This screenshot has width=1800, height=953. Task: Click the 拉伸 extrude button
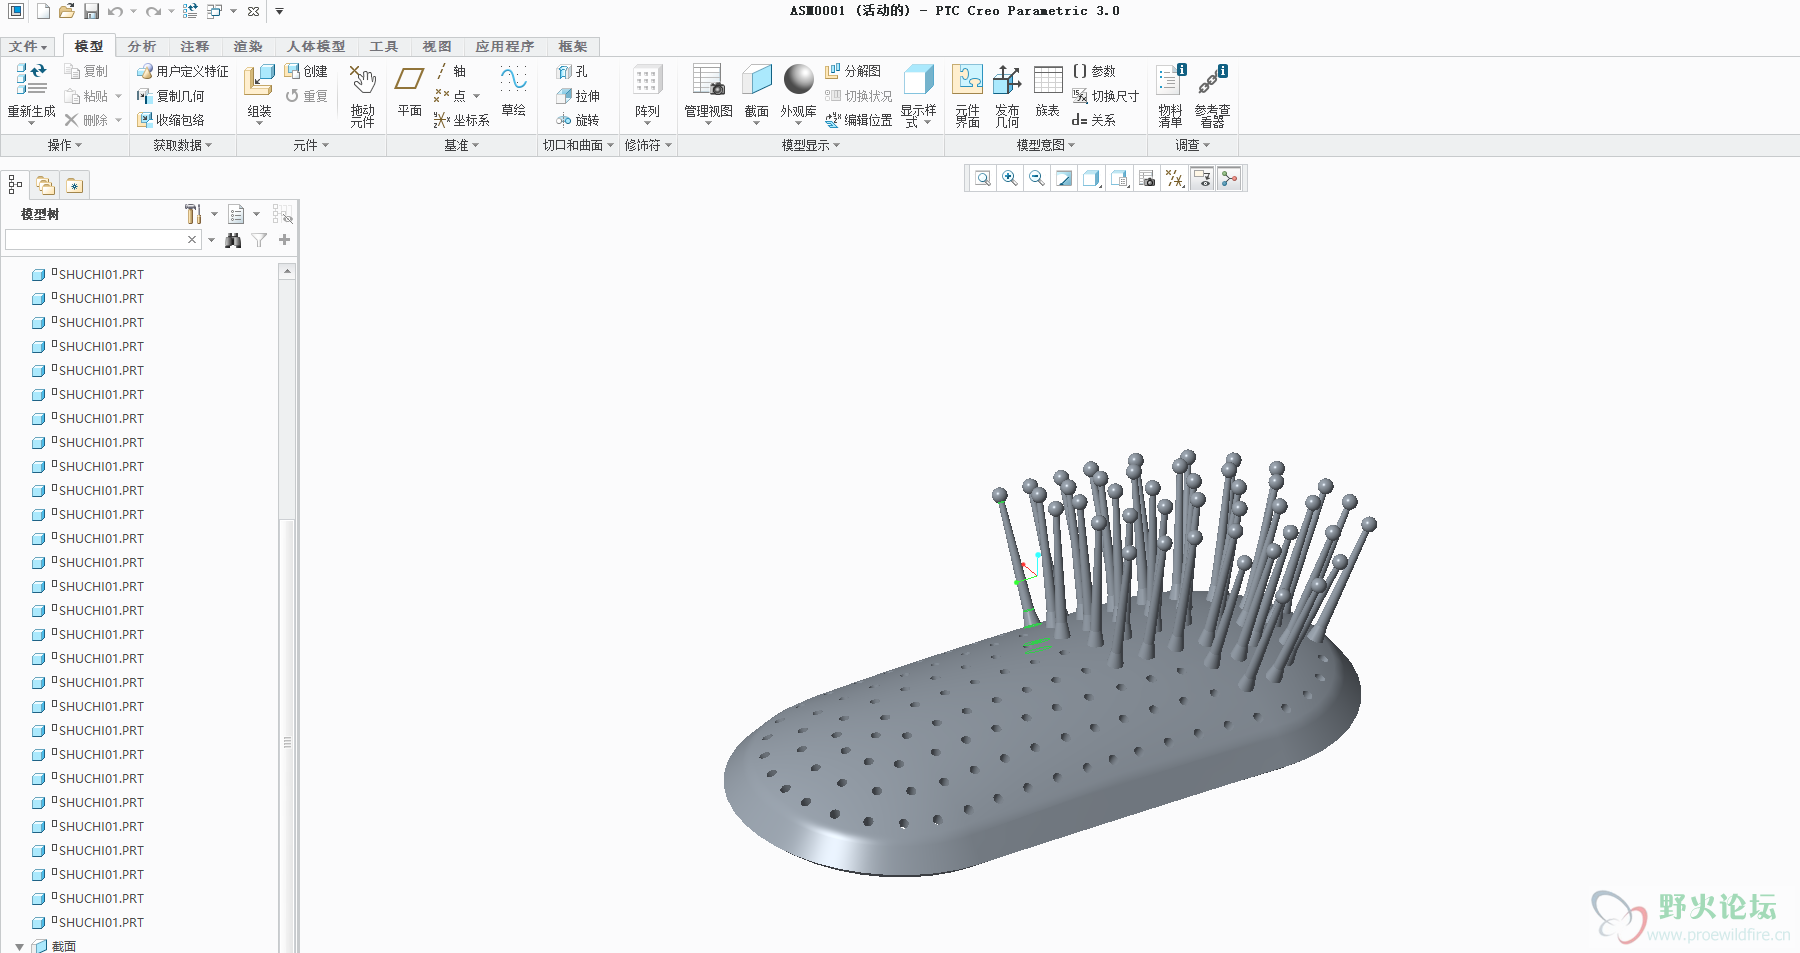pyautogui.click(x=578, y=96)
